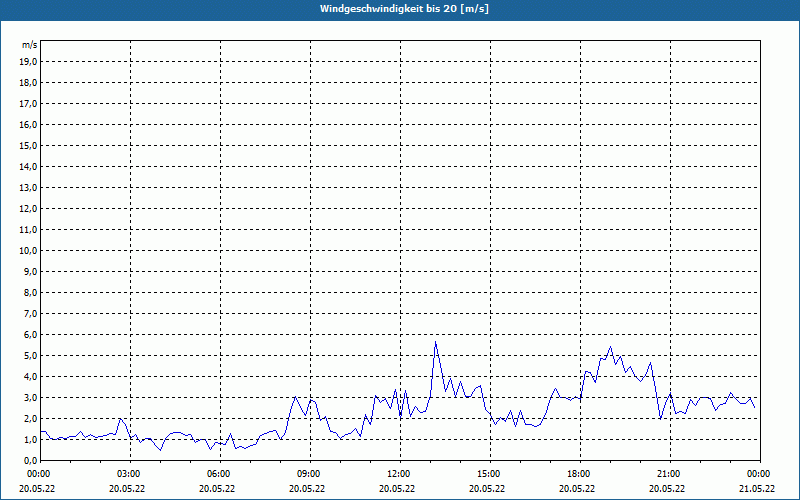This screenshot has height=500, width=800.
Task: Select the 8,0 y-axis label
Action: coord(31,292)
